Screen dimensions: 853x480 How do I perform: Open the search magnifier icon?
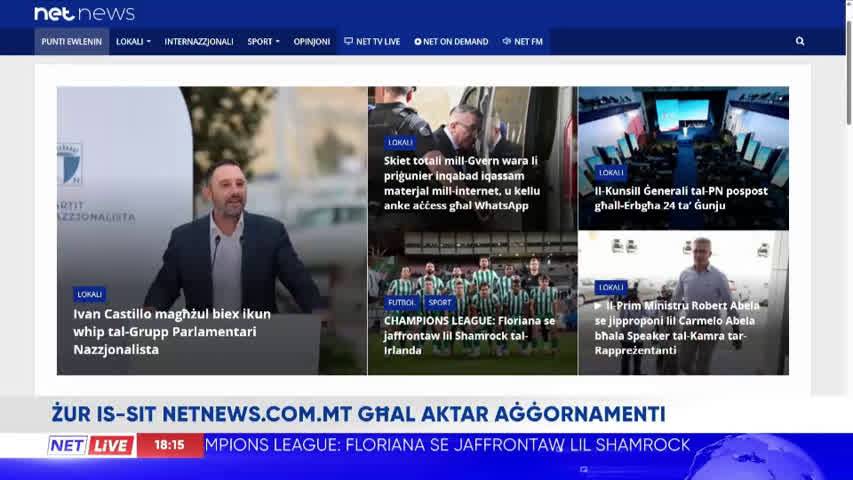pyautogui.click(x=800, y=41)
